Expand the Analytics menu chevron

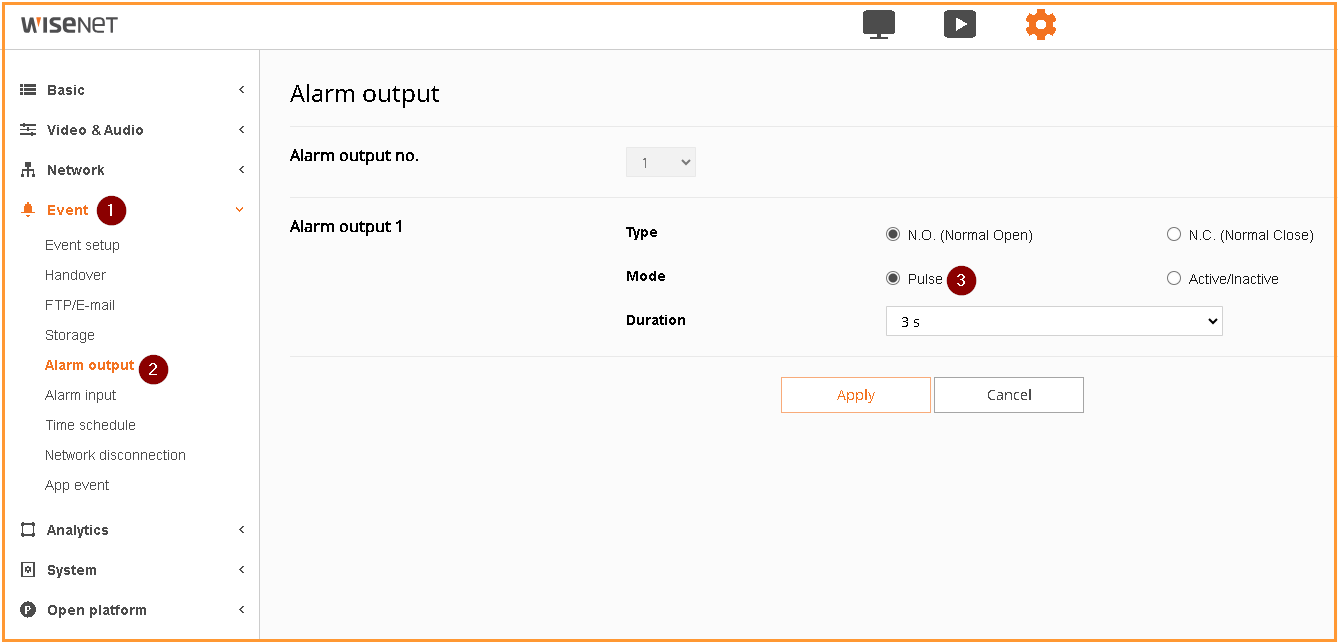[241, 530]
